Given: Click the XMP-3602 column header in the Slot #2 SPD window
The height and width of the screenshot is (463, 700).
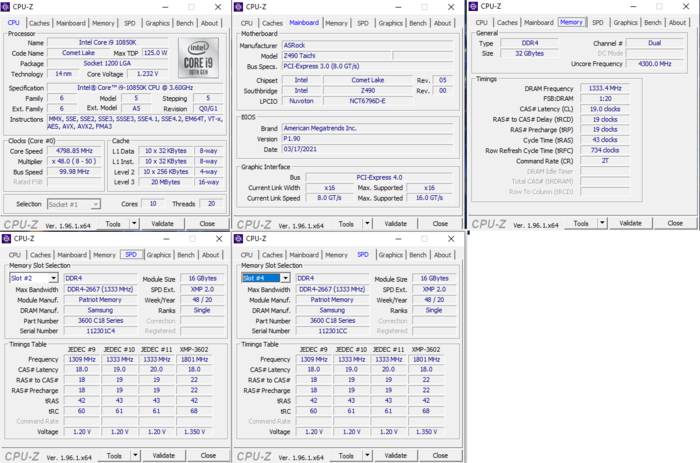Looking at the screenshot, I should [x=194, y=350].
